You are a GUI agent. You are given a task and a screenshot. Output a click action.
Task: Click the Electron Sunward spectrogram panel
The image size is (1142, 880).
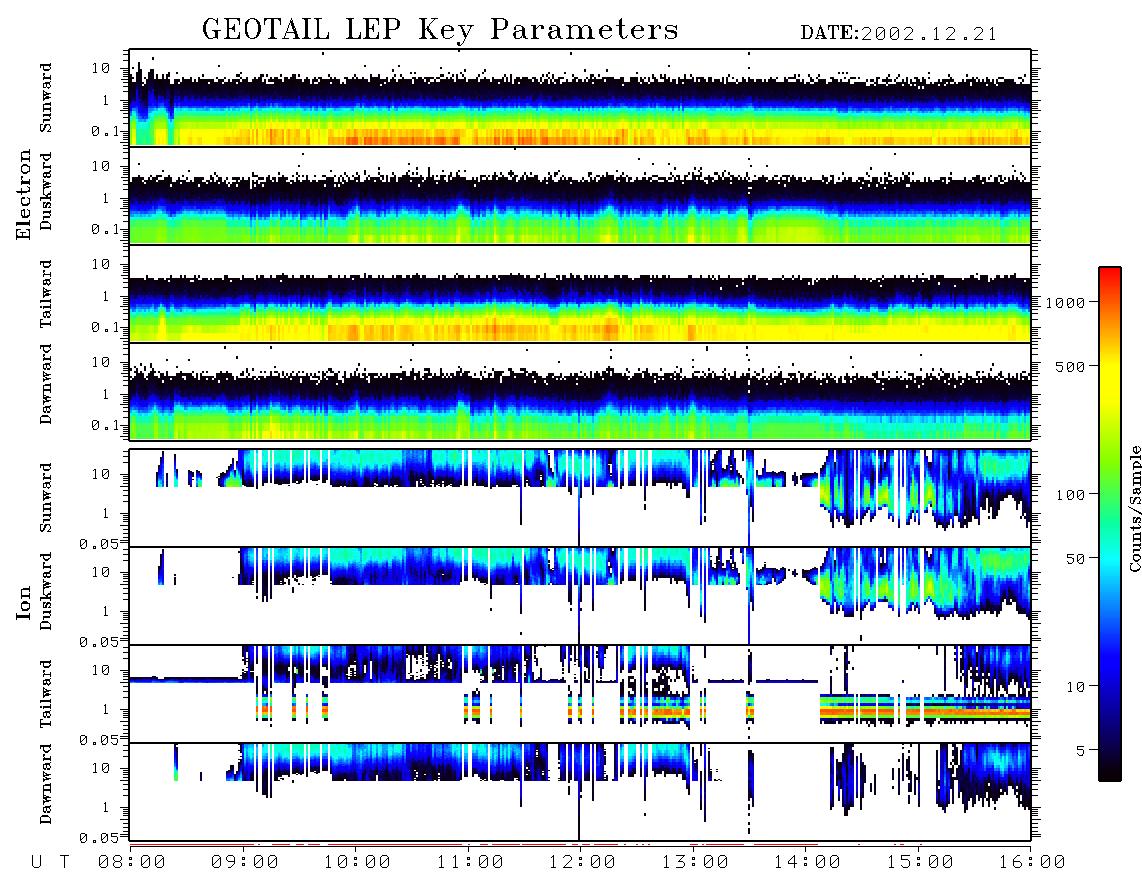click(580, 98)
